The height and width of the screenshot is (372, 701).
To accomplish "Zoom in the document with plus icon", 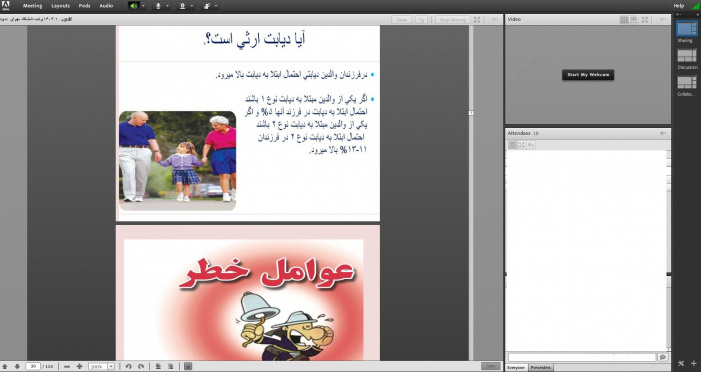I will [x=80, y=367].
